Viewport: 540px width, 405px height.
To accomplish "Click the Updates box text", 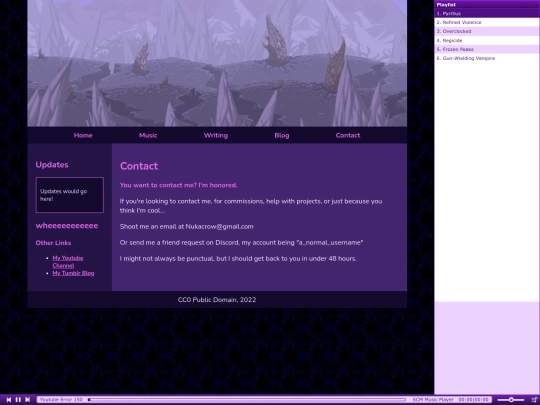I will (63, 195).
